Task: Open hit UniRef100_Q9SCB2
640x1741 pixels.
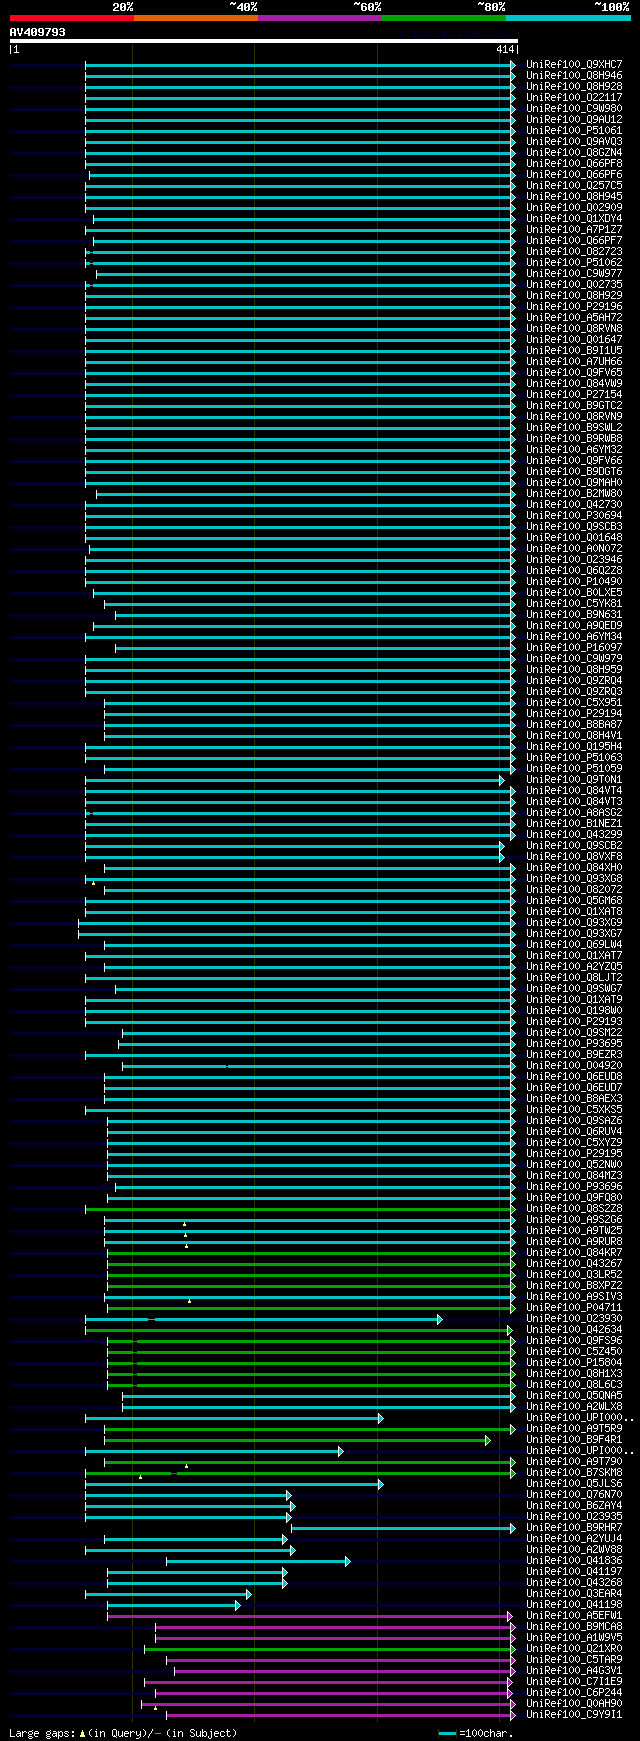Action: tap(574, 846)
